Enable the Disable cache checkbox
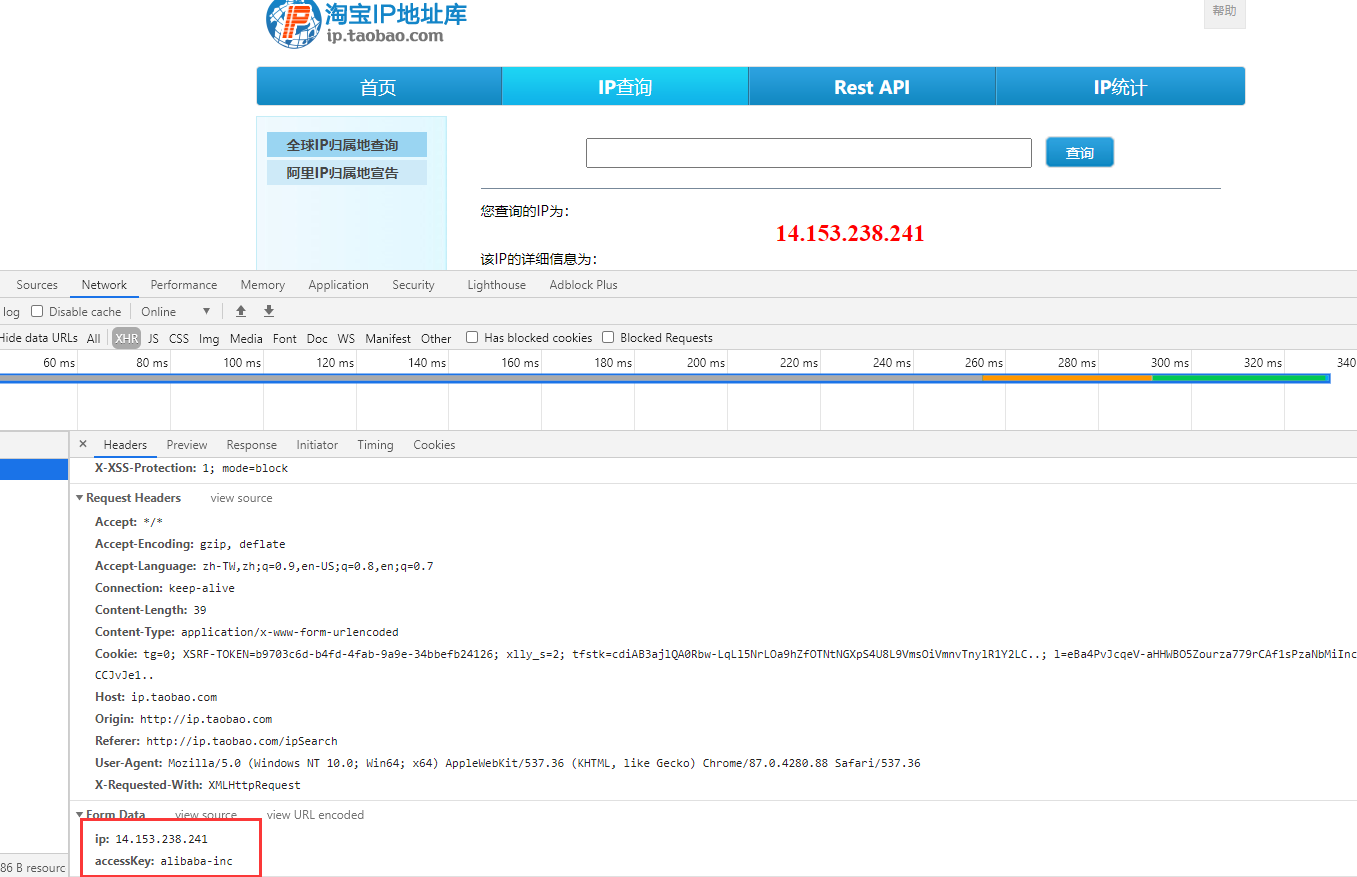This screenshot has width=1357, height=877. coord(37,311)
